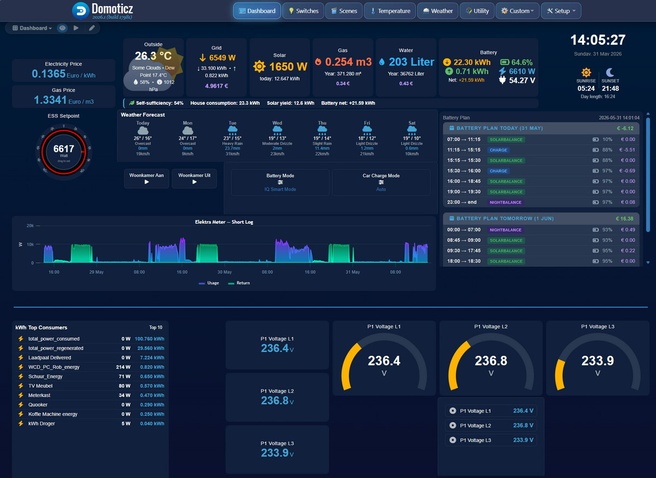Click the Battery Plan scroll down arrow
The width and height of the screenshot is (656, 478).
tap(648, 263)
